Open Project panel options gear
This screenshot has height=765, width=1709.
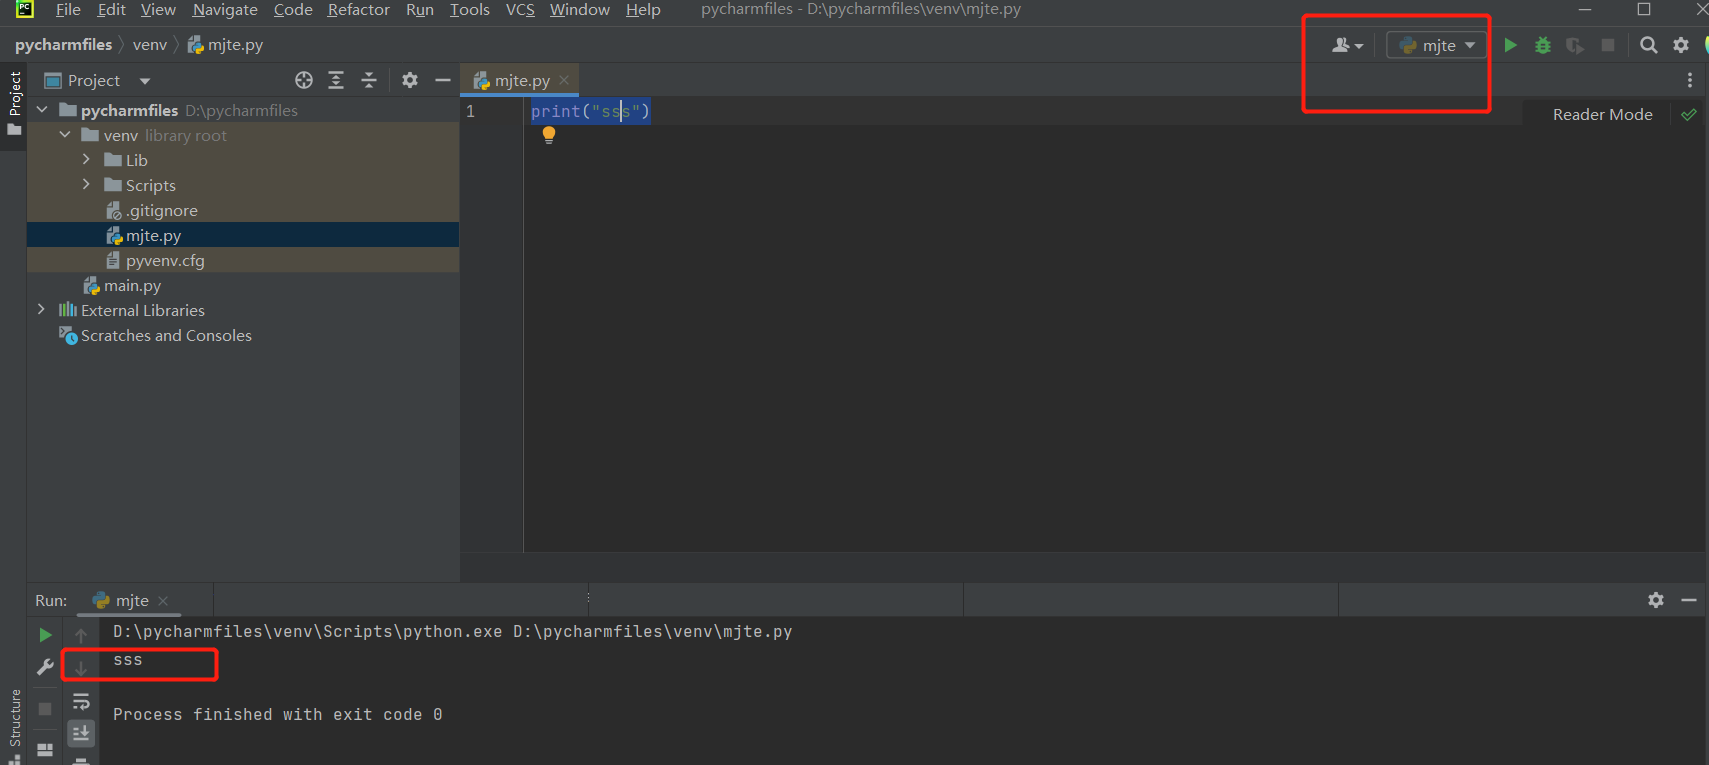410,80
